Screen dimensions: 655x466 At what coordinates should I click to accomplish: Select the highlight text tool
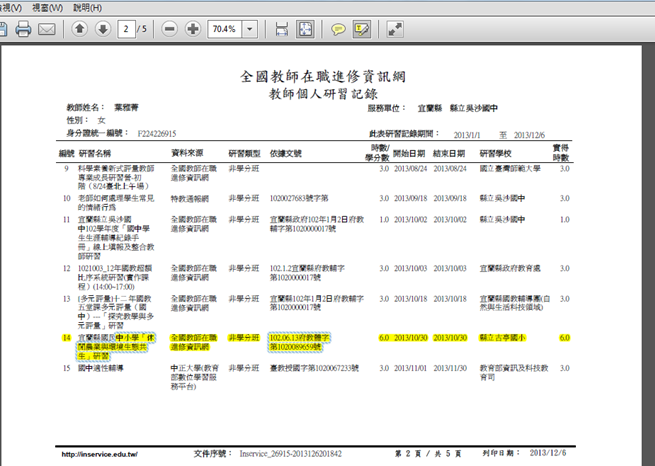[x=361, y=29]
